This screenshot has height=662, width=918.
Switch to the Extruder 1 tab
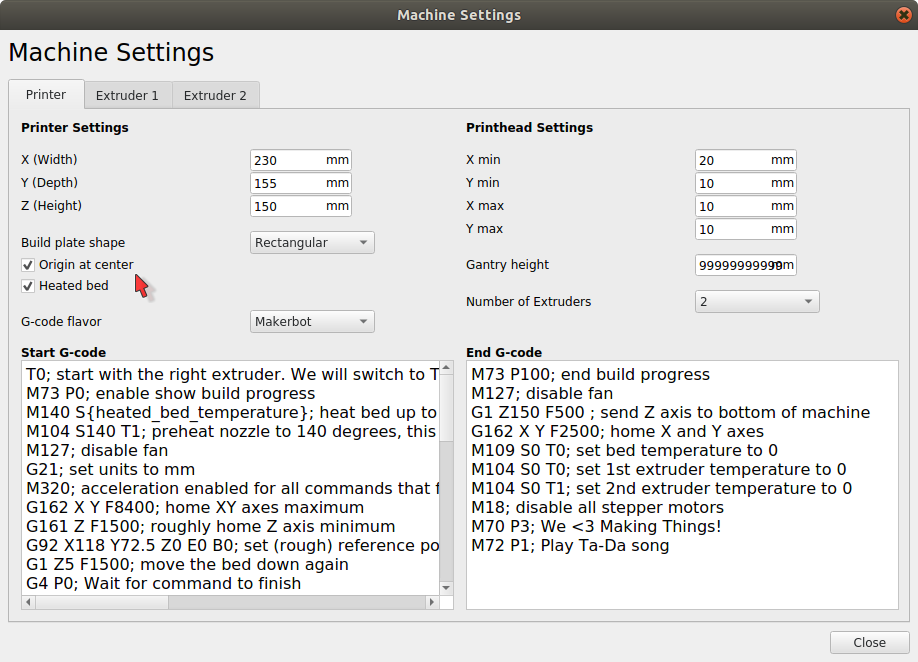coord(127,96)
